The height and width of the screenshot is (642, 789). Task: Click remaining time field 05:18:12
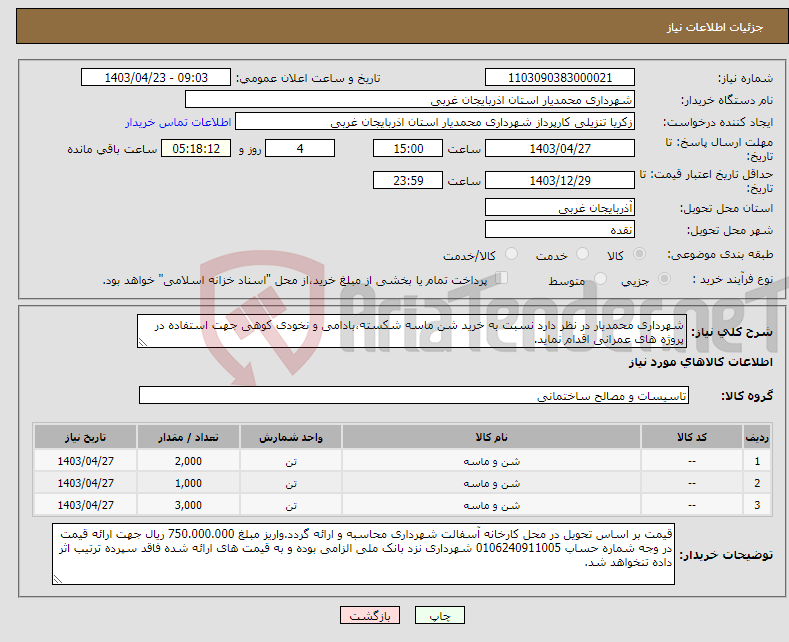(x=196, y=148)
